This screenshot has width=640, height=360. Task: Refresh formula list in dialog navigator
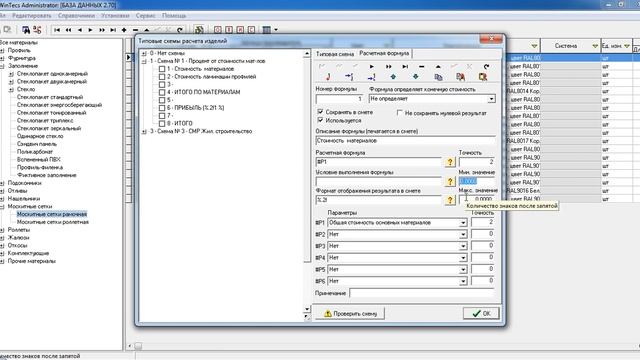(x=486, y=67)
